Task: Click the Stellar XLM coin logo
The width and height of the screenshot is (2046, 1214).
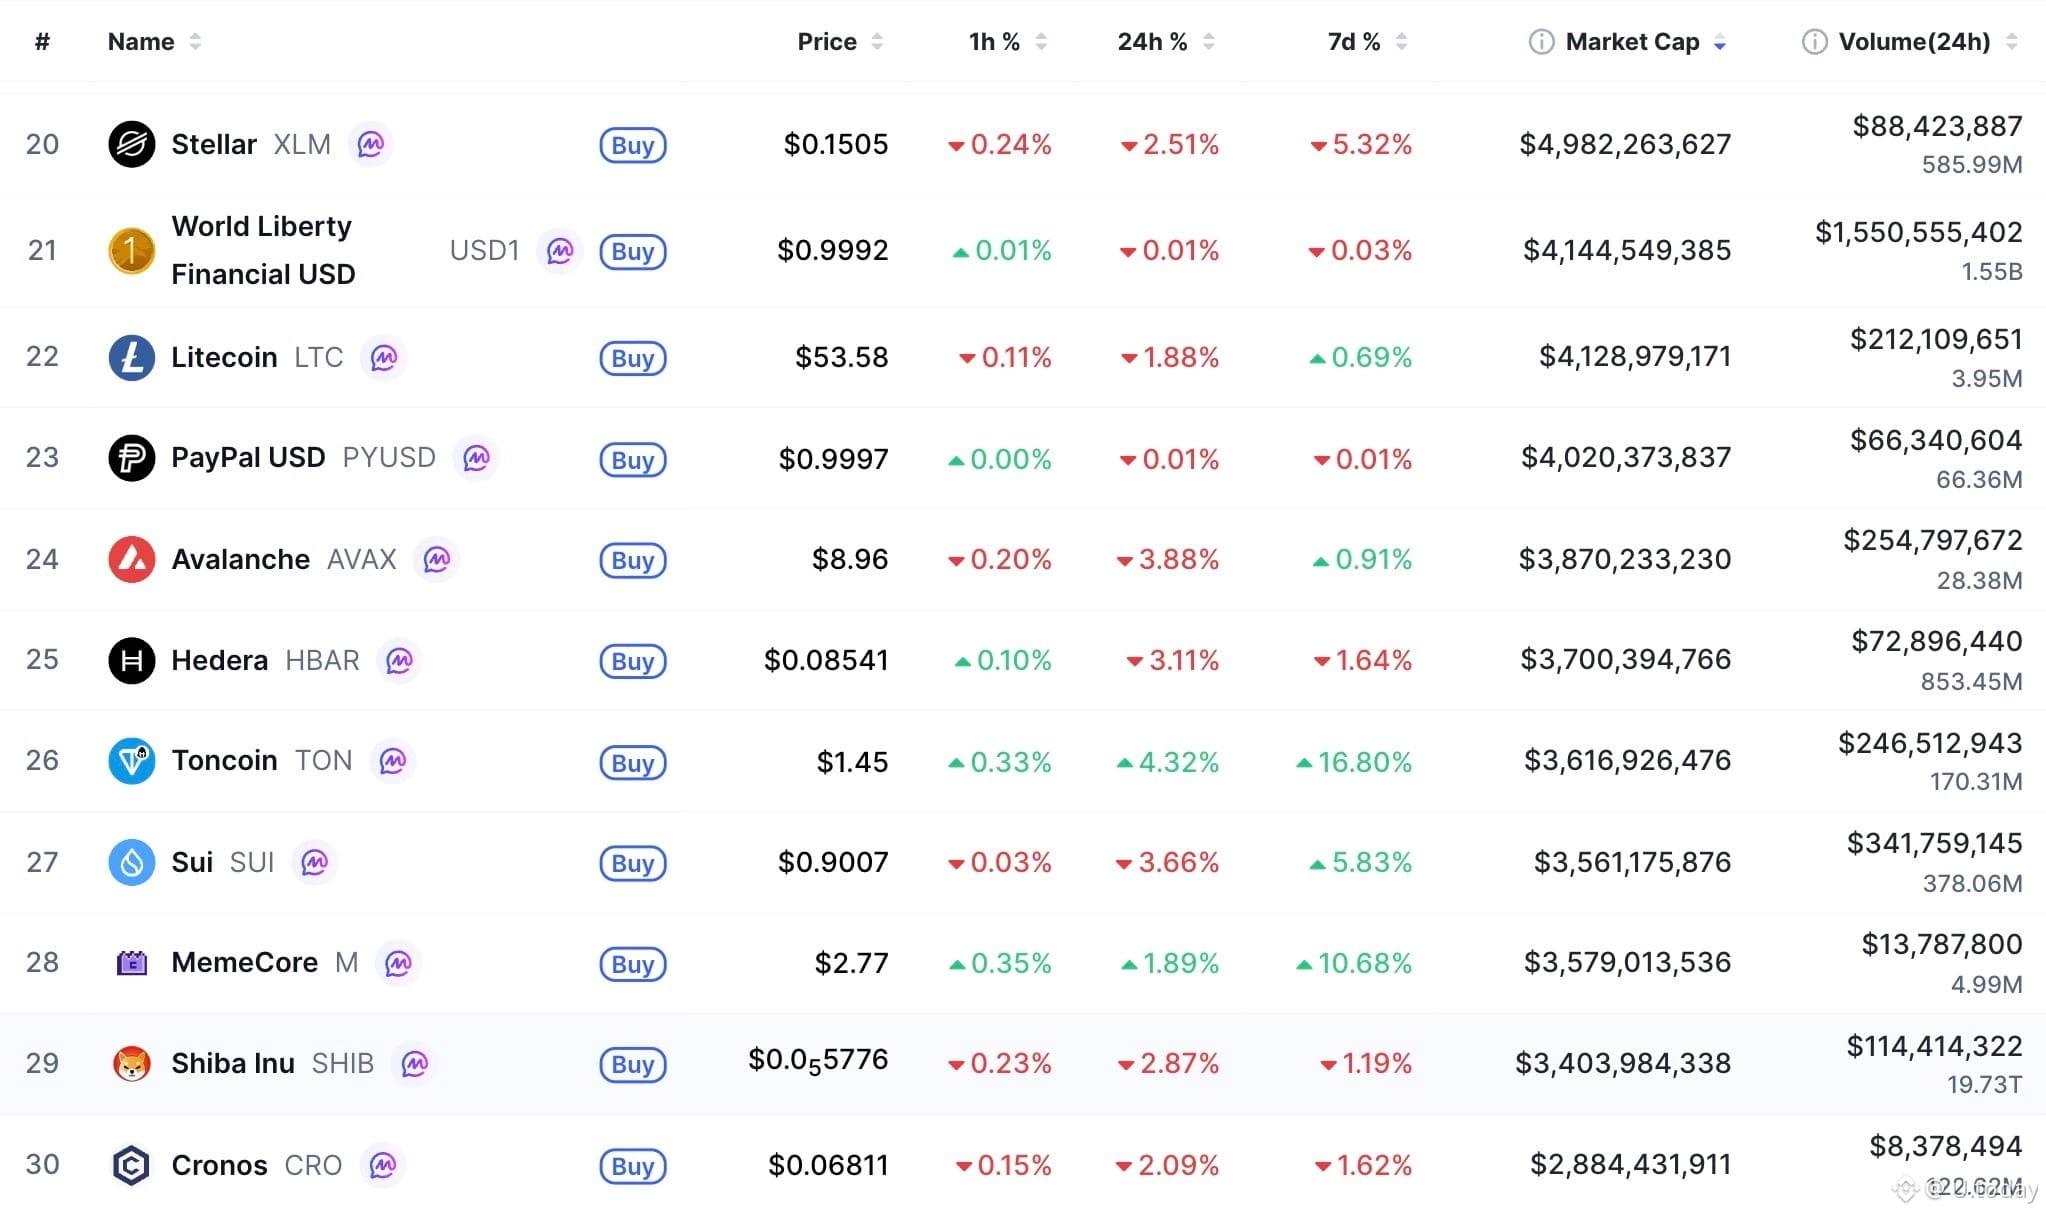Action: 133,144
